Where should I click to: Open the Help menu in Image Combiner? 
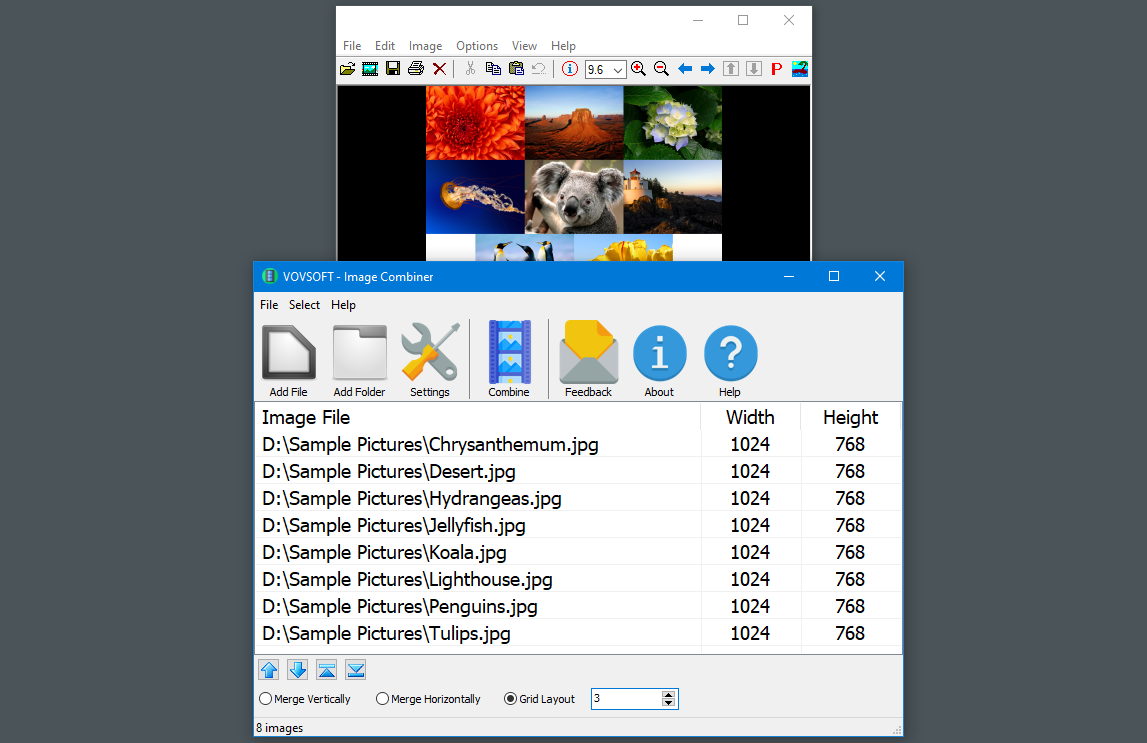click(343, 305)
